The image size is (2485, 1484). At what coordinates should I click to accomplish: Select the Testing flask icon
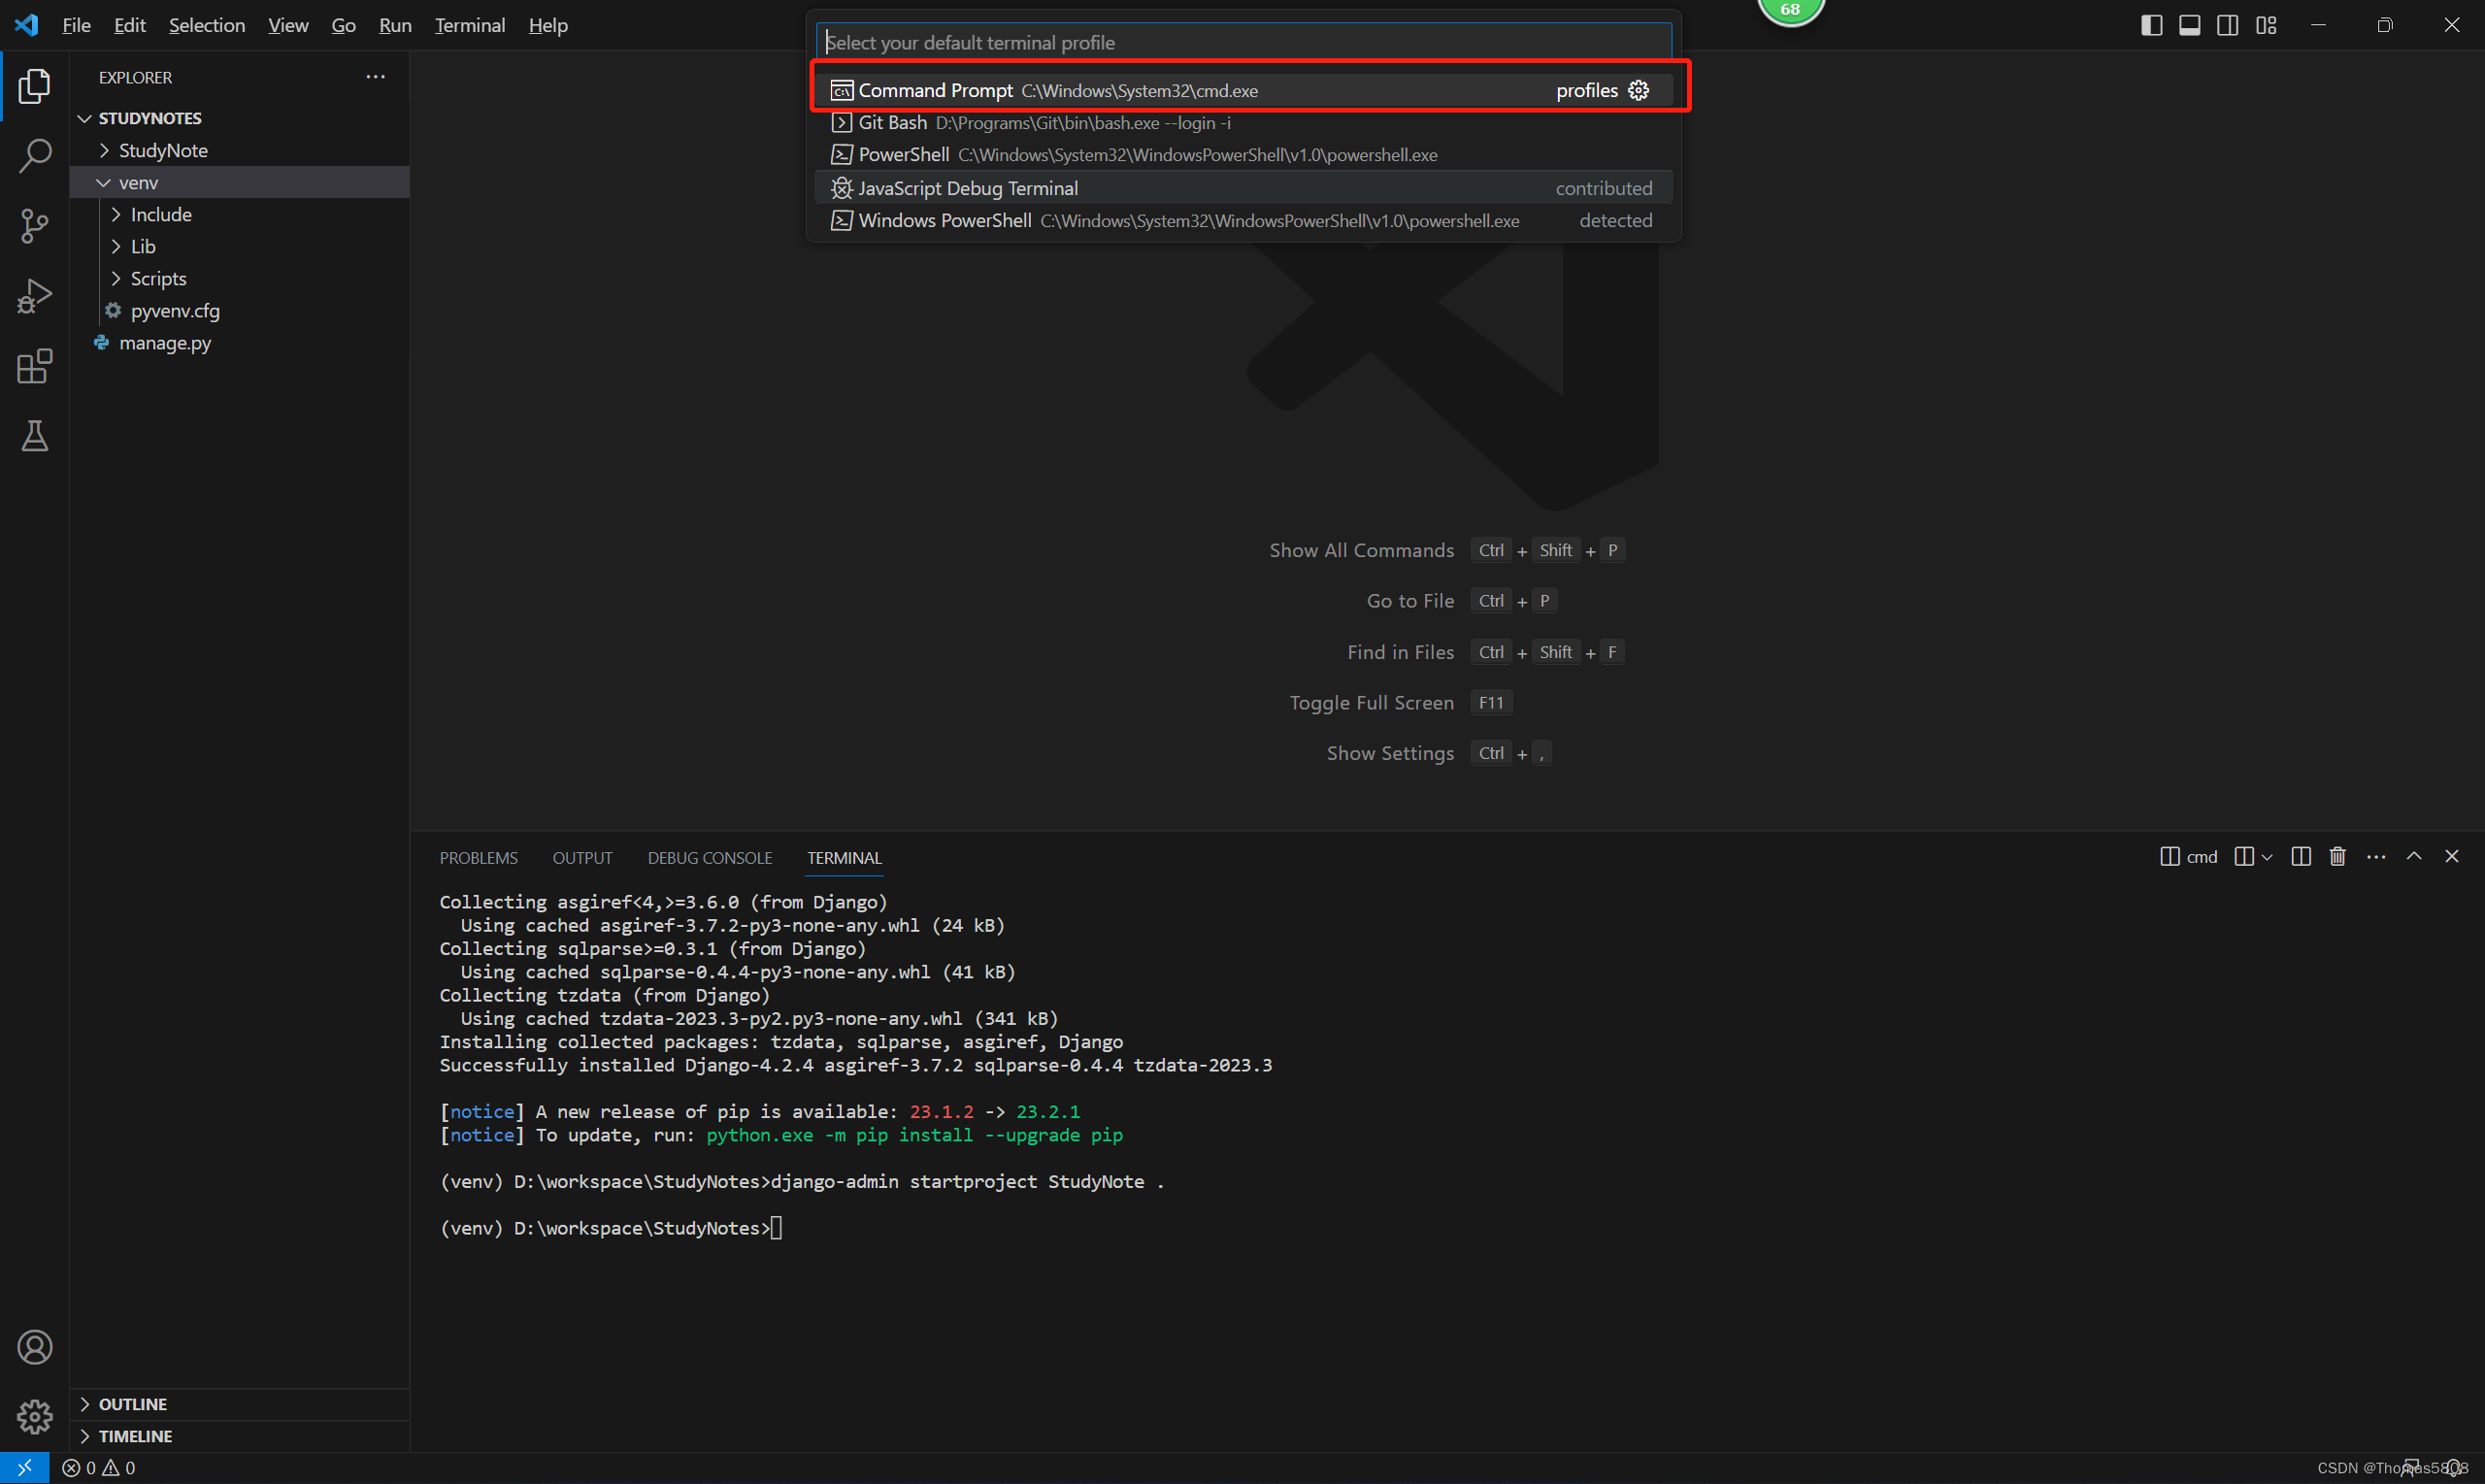pos(35,436)
